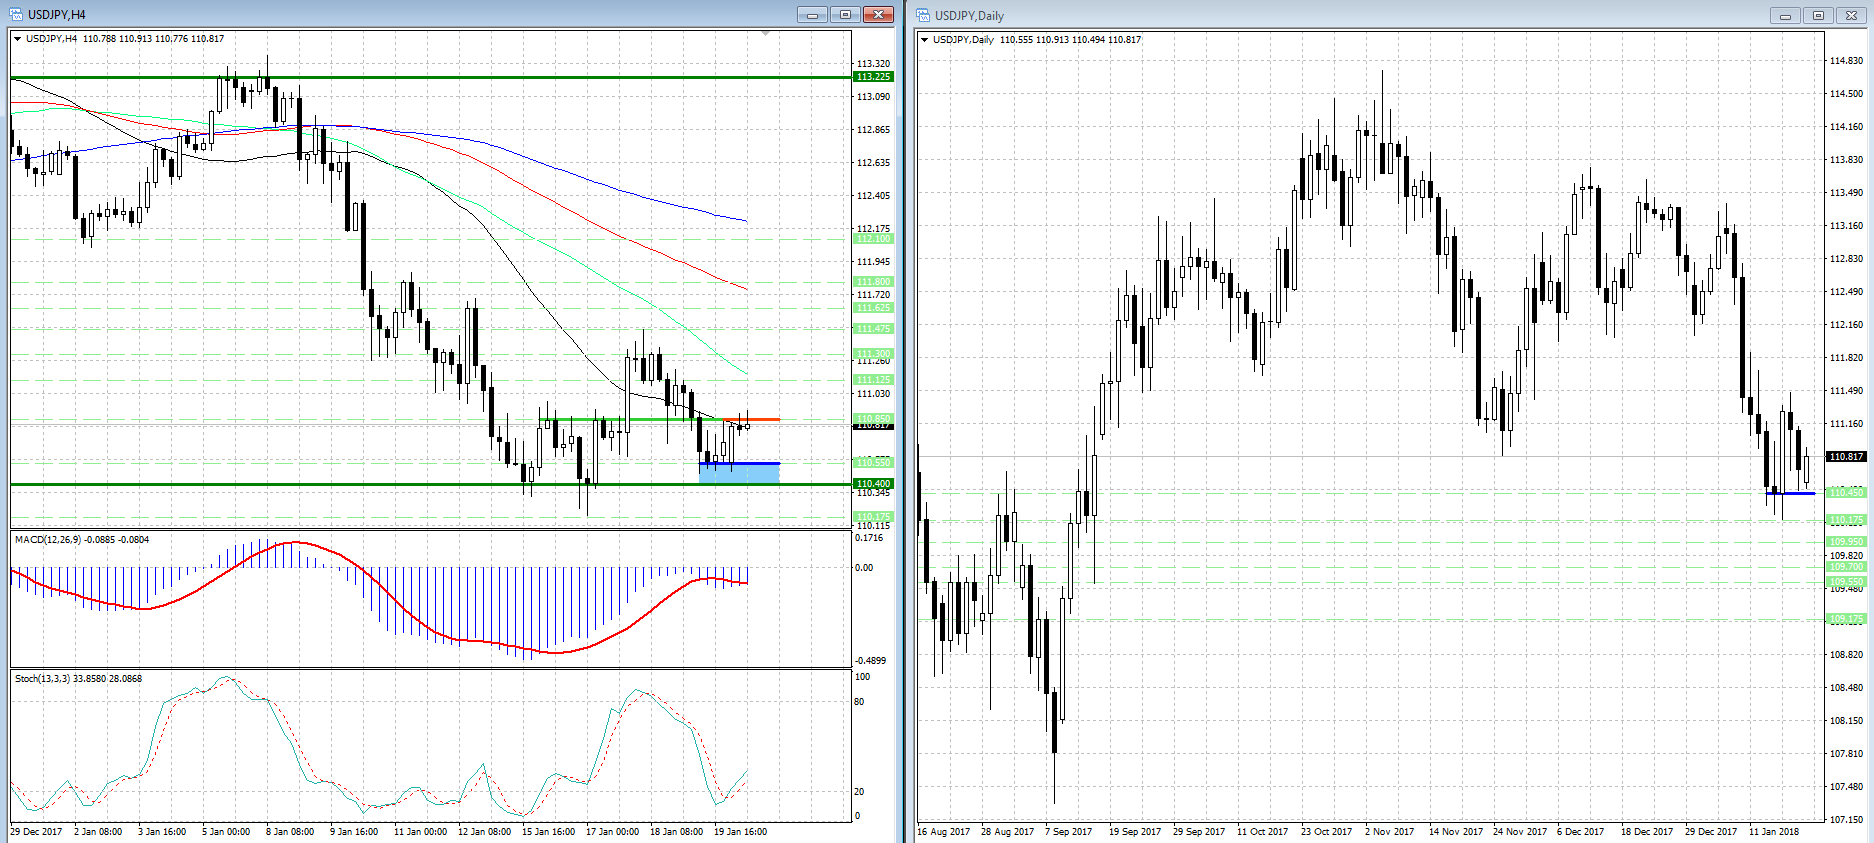
Task: Click the USDJPY,H4 window chart icon
Action: tap(16, 15)
